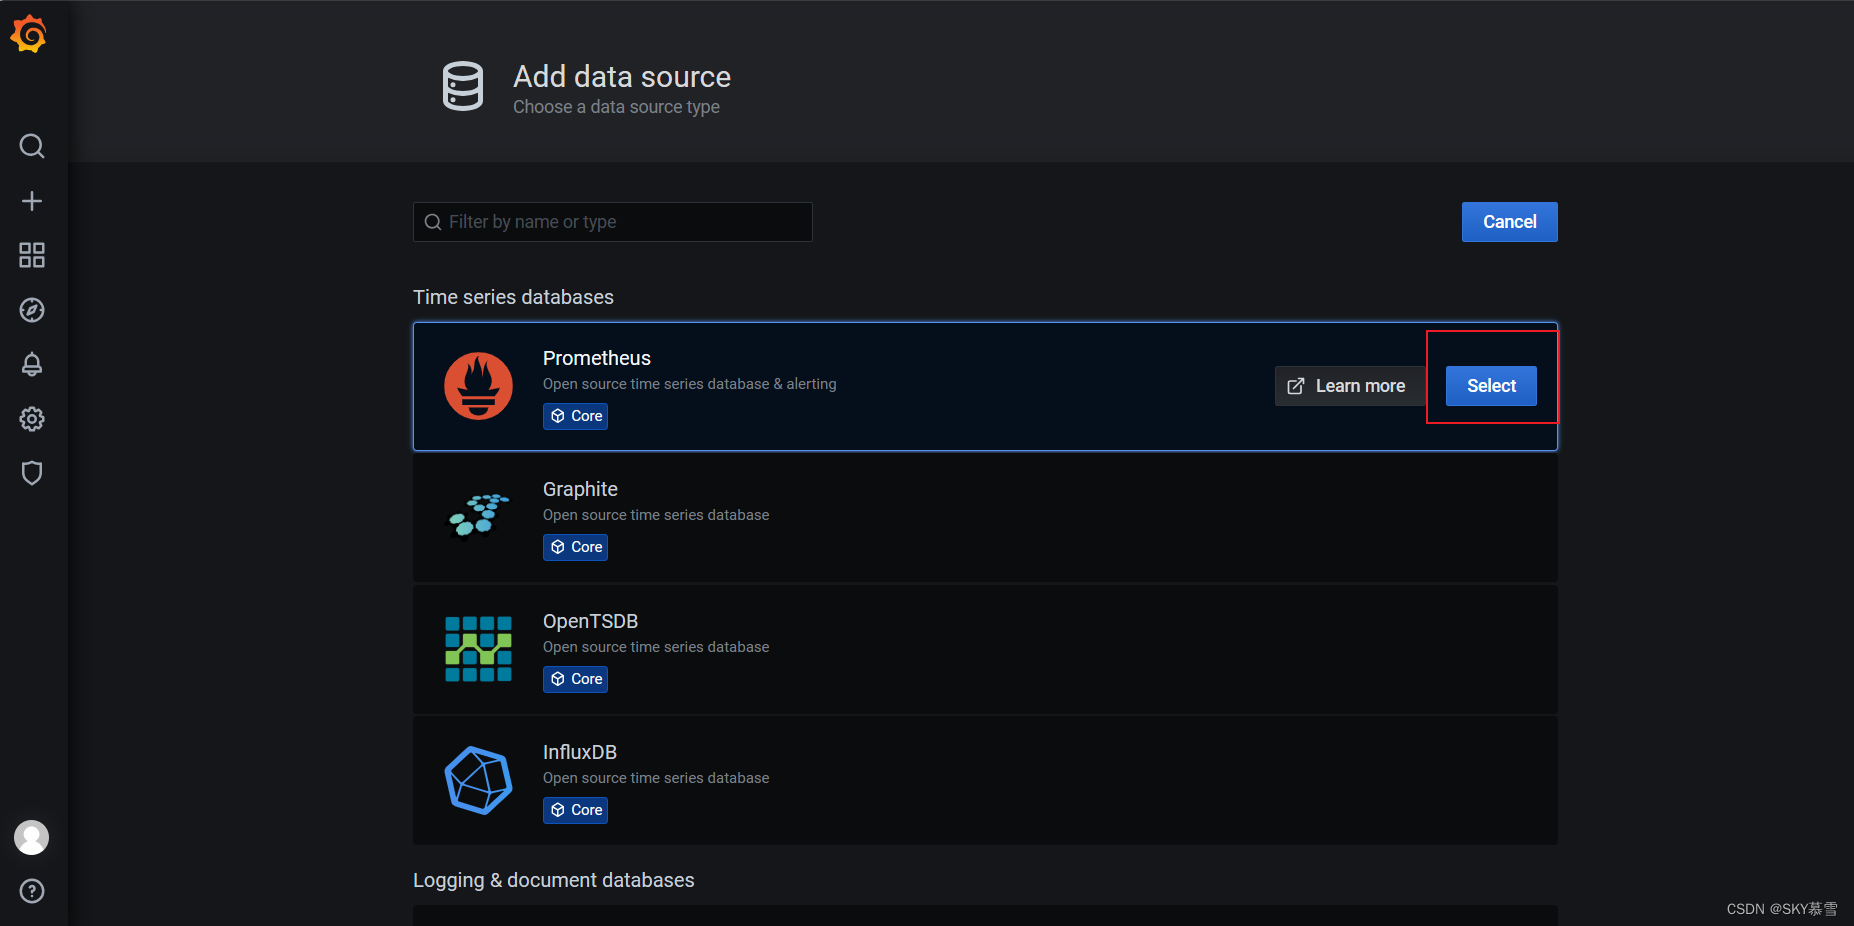Click the Cancel button
Viewport: 1854px width, 926px height.
coord(1509,222)
